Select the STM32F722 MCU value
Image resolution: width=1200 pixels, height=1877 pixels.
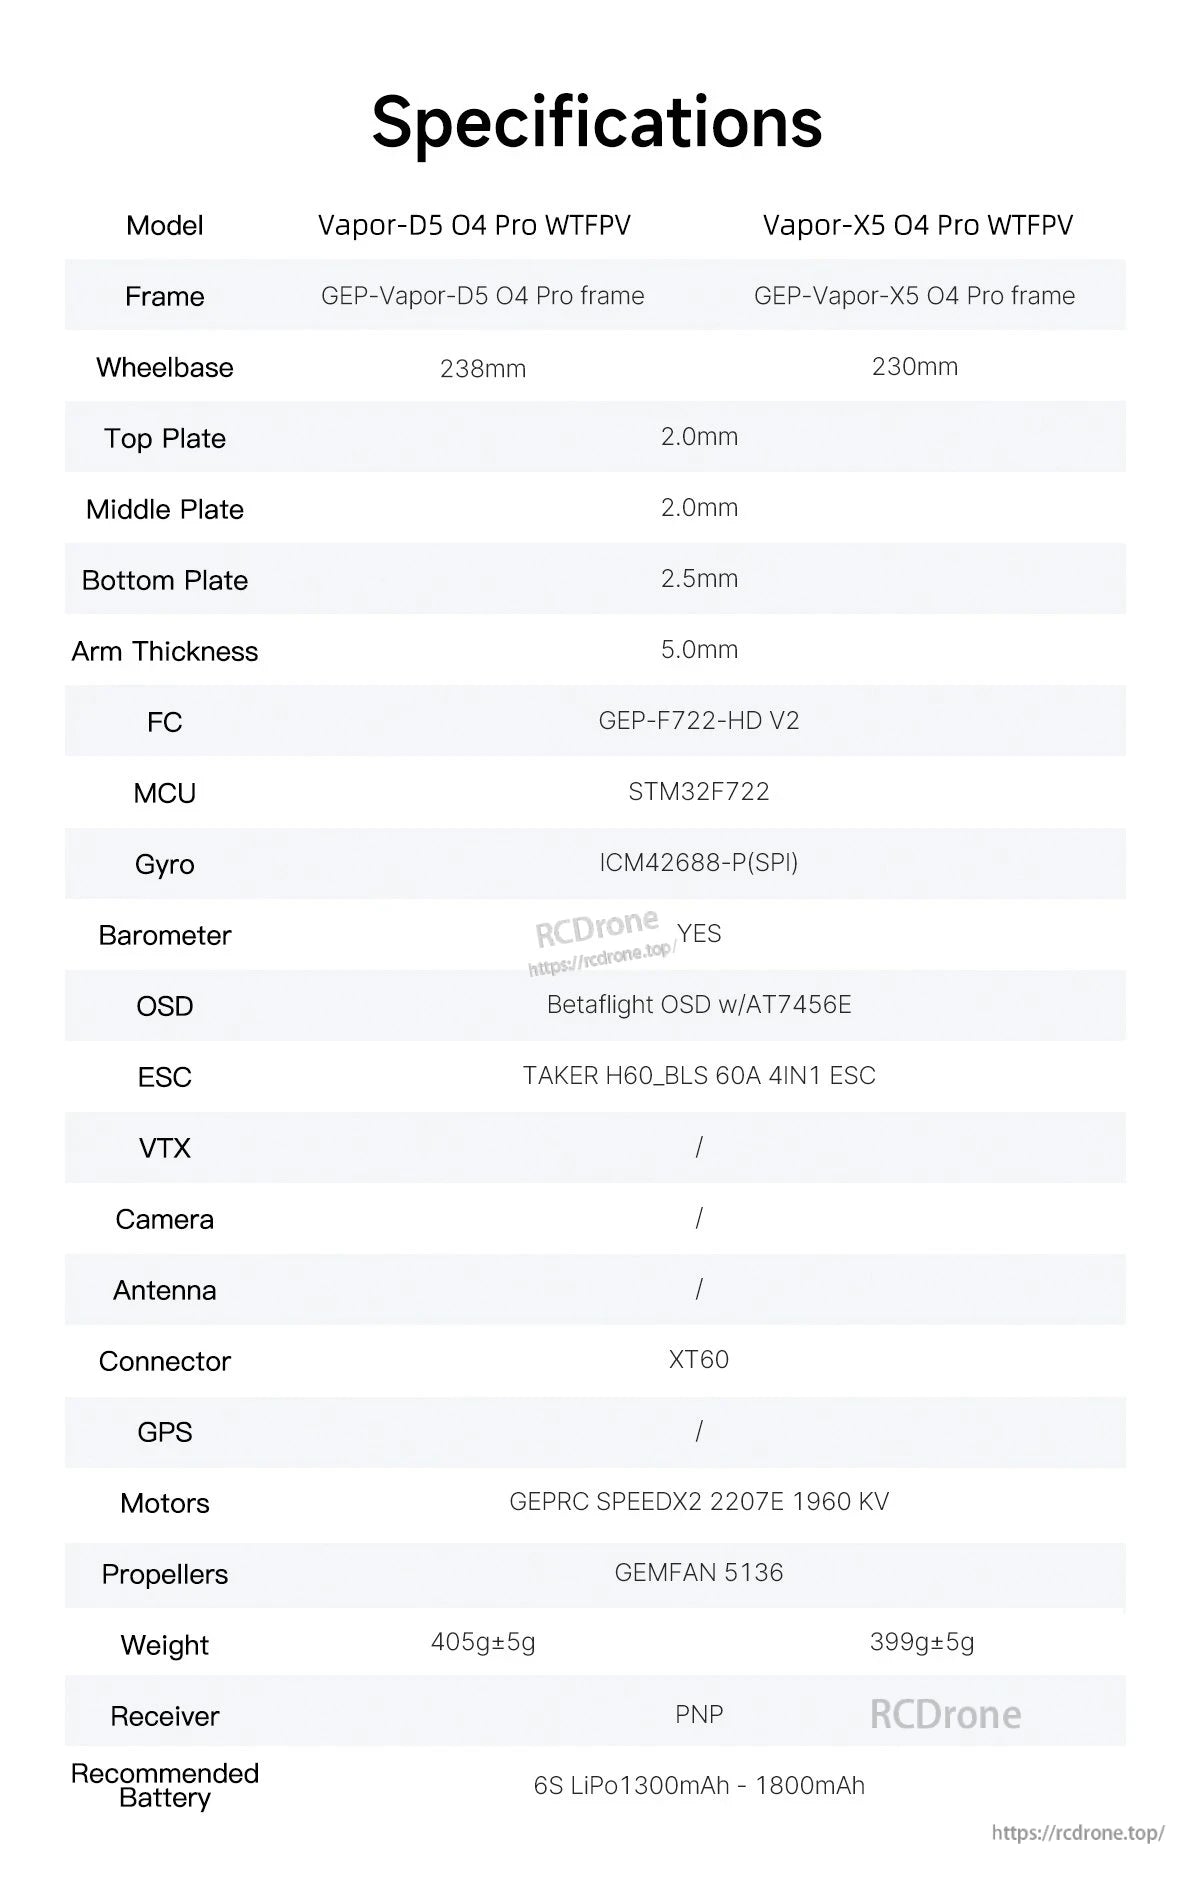699,791
